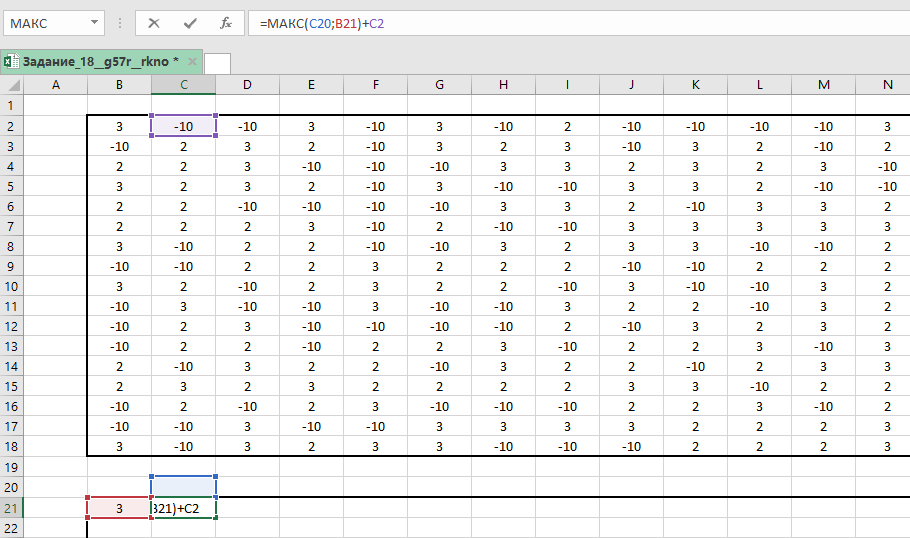
Task: Select column N header
Action: tap(887, 85)
